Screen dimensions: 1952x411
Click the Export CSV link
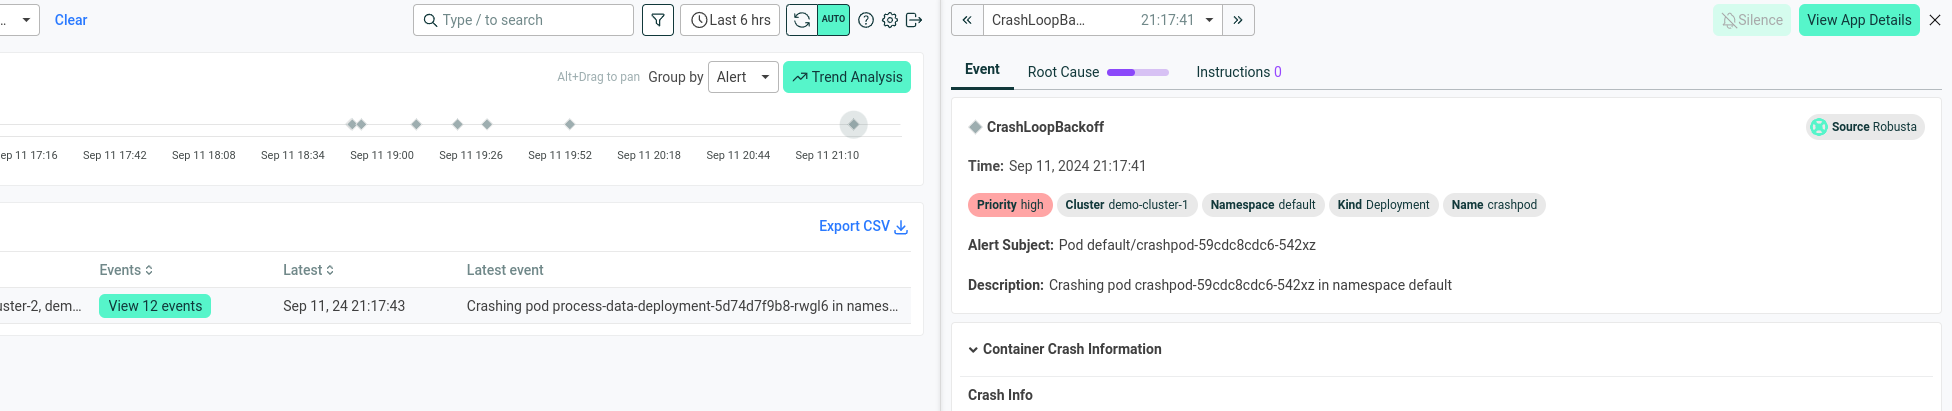pyautogui.click(x=863, y=226)
